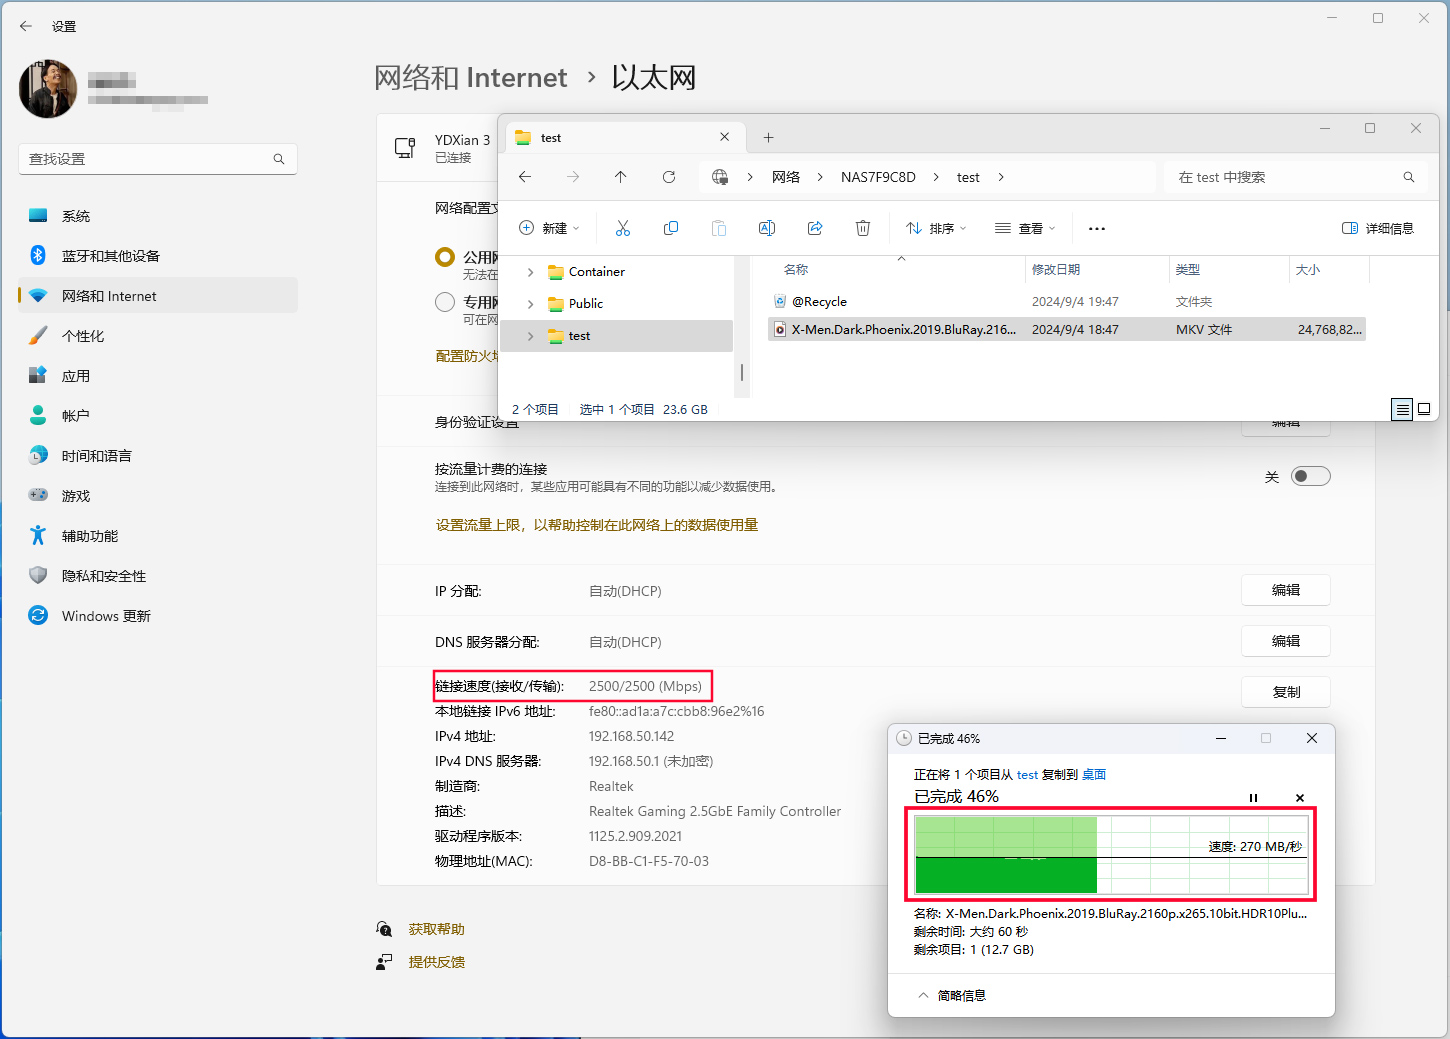Click the Settings search magnifier icon
This screenshot has width=1450, height=1039.
[279, 159]
